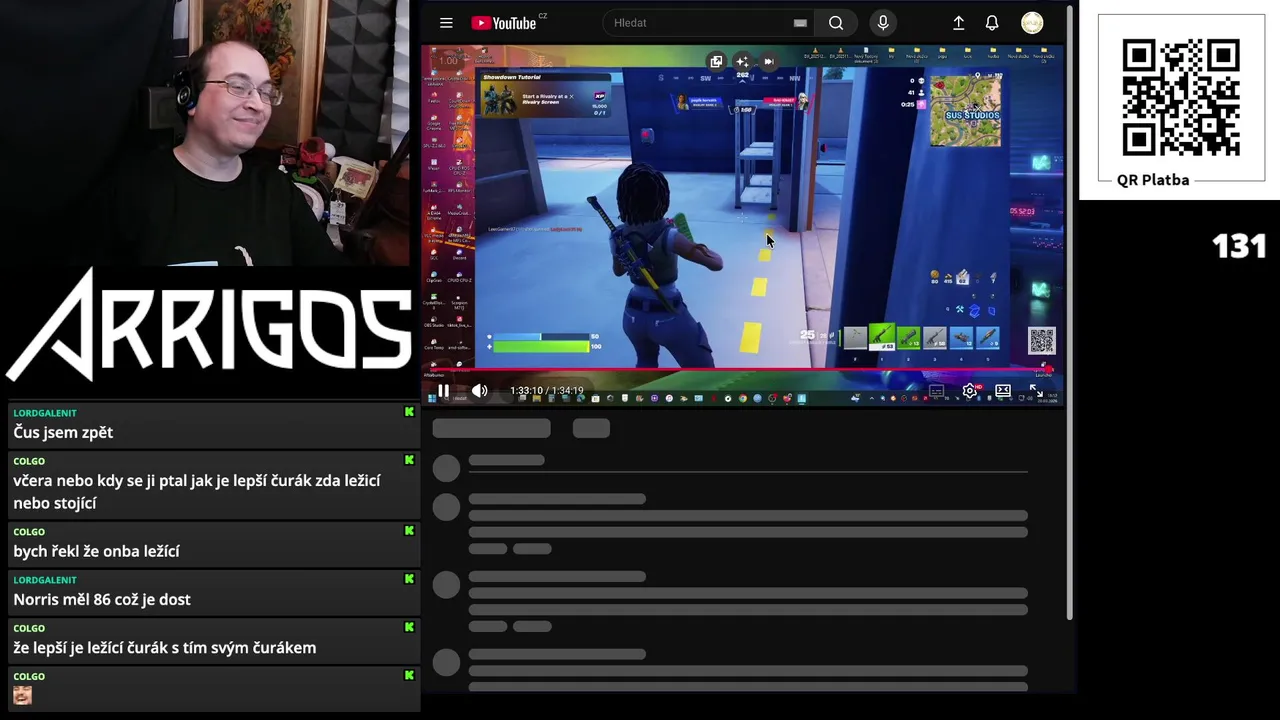
Task: Click the Windows Start button in recorded taskbar
Action: (x=432, y=398)
